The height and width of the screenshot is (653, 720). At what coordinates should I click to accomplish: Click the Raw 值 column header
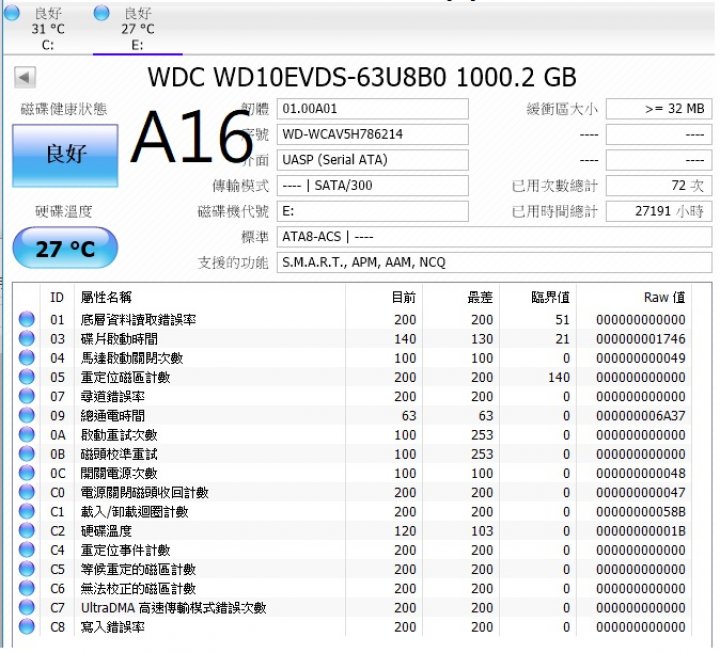pos(664,298)
